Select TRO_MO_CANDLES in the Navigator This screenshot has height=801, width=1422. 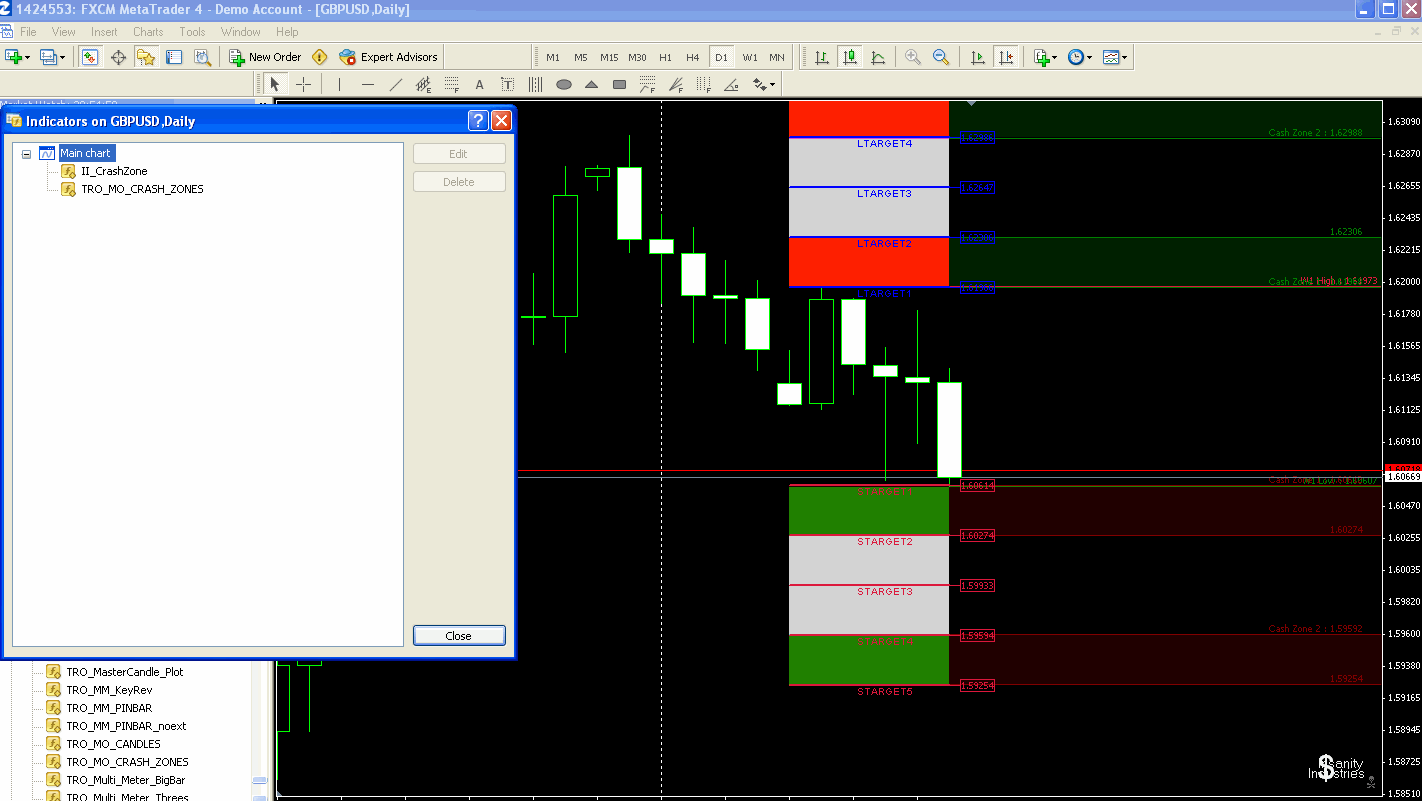[113, 744]
